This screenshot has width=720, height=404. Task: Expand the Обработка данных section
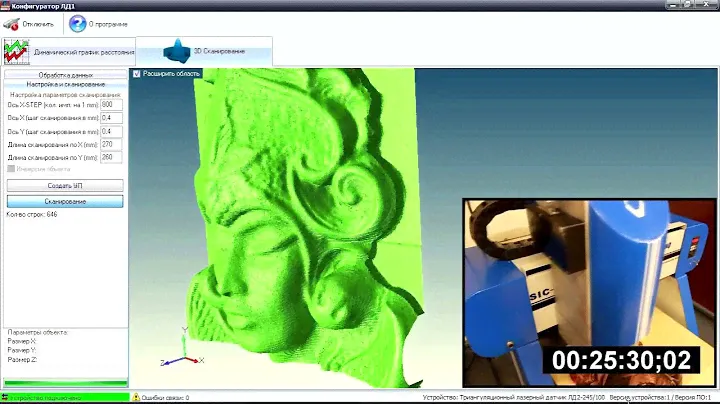(65, 75)
